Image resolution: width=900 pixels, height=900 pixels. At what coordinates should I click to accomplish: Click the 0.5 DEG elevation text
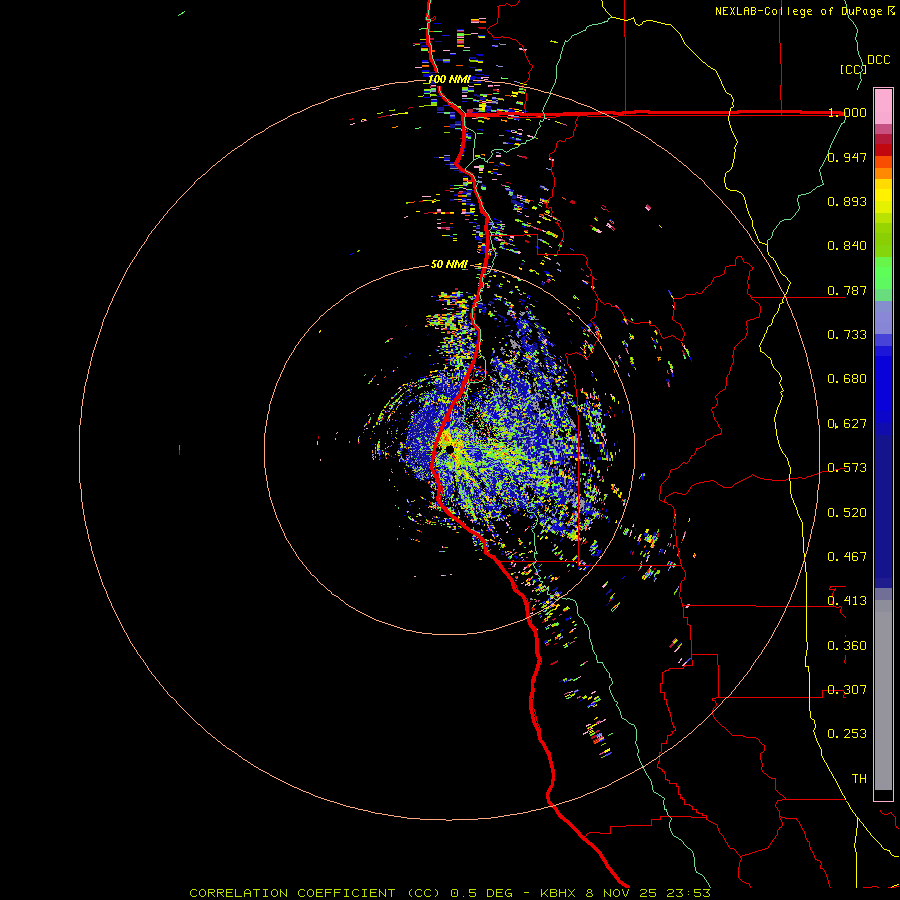(x=482, y=893)
